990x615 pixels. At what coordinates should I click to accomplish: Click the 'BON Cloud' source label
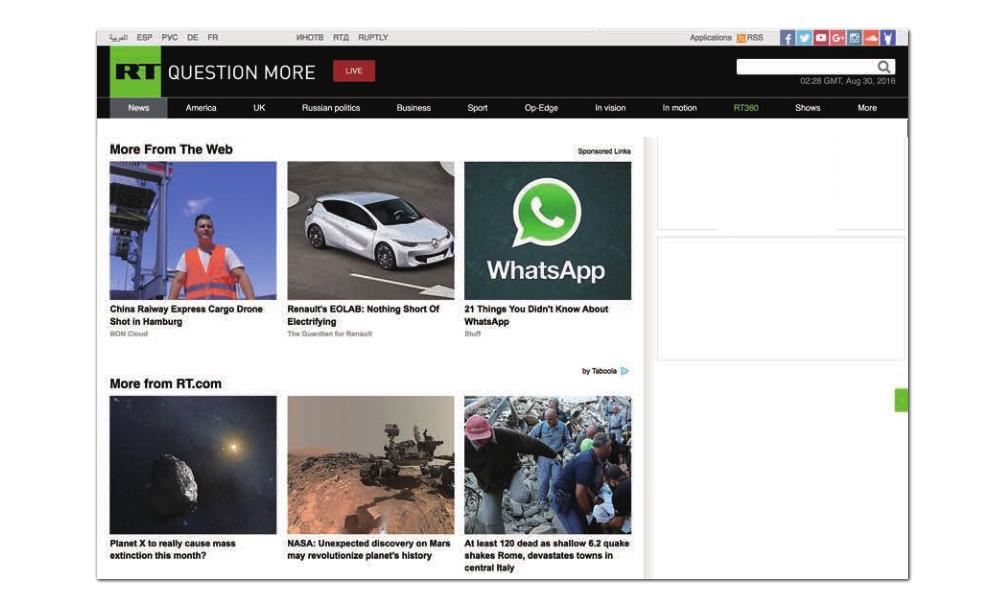[x=129, y=334]
